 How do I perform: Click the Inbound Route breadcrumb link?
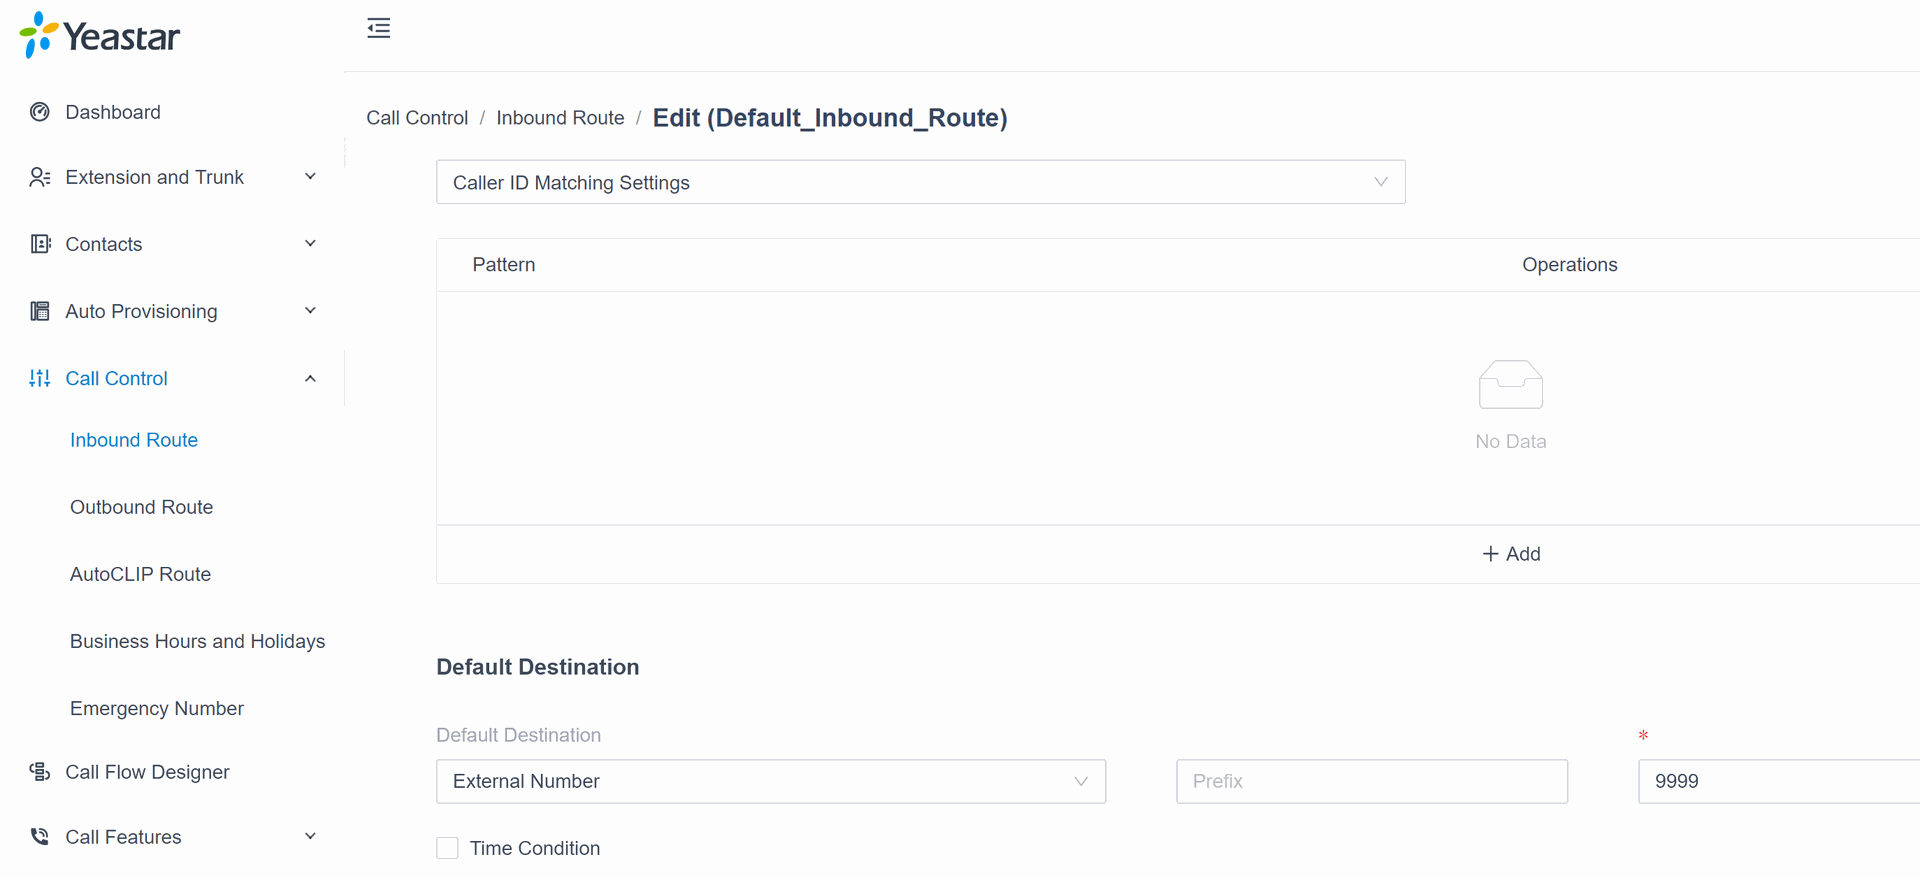coord(560,118)
